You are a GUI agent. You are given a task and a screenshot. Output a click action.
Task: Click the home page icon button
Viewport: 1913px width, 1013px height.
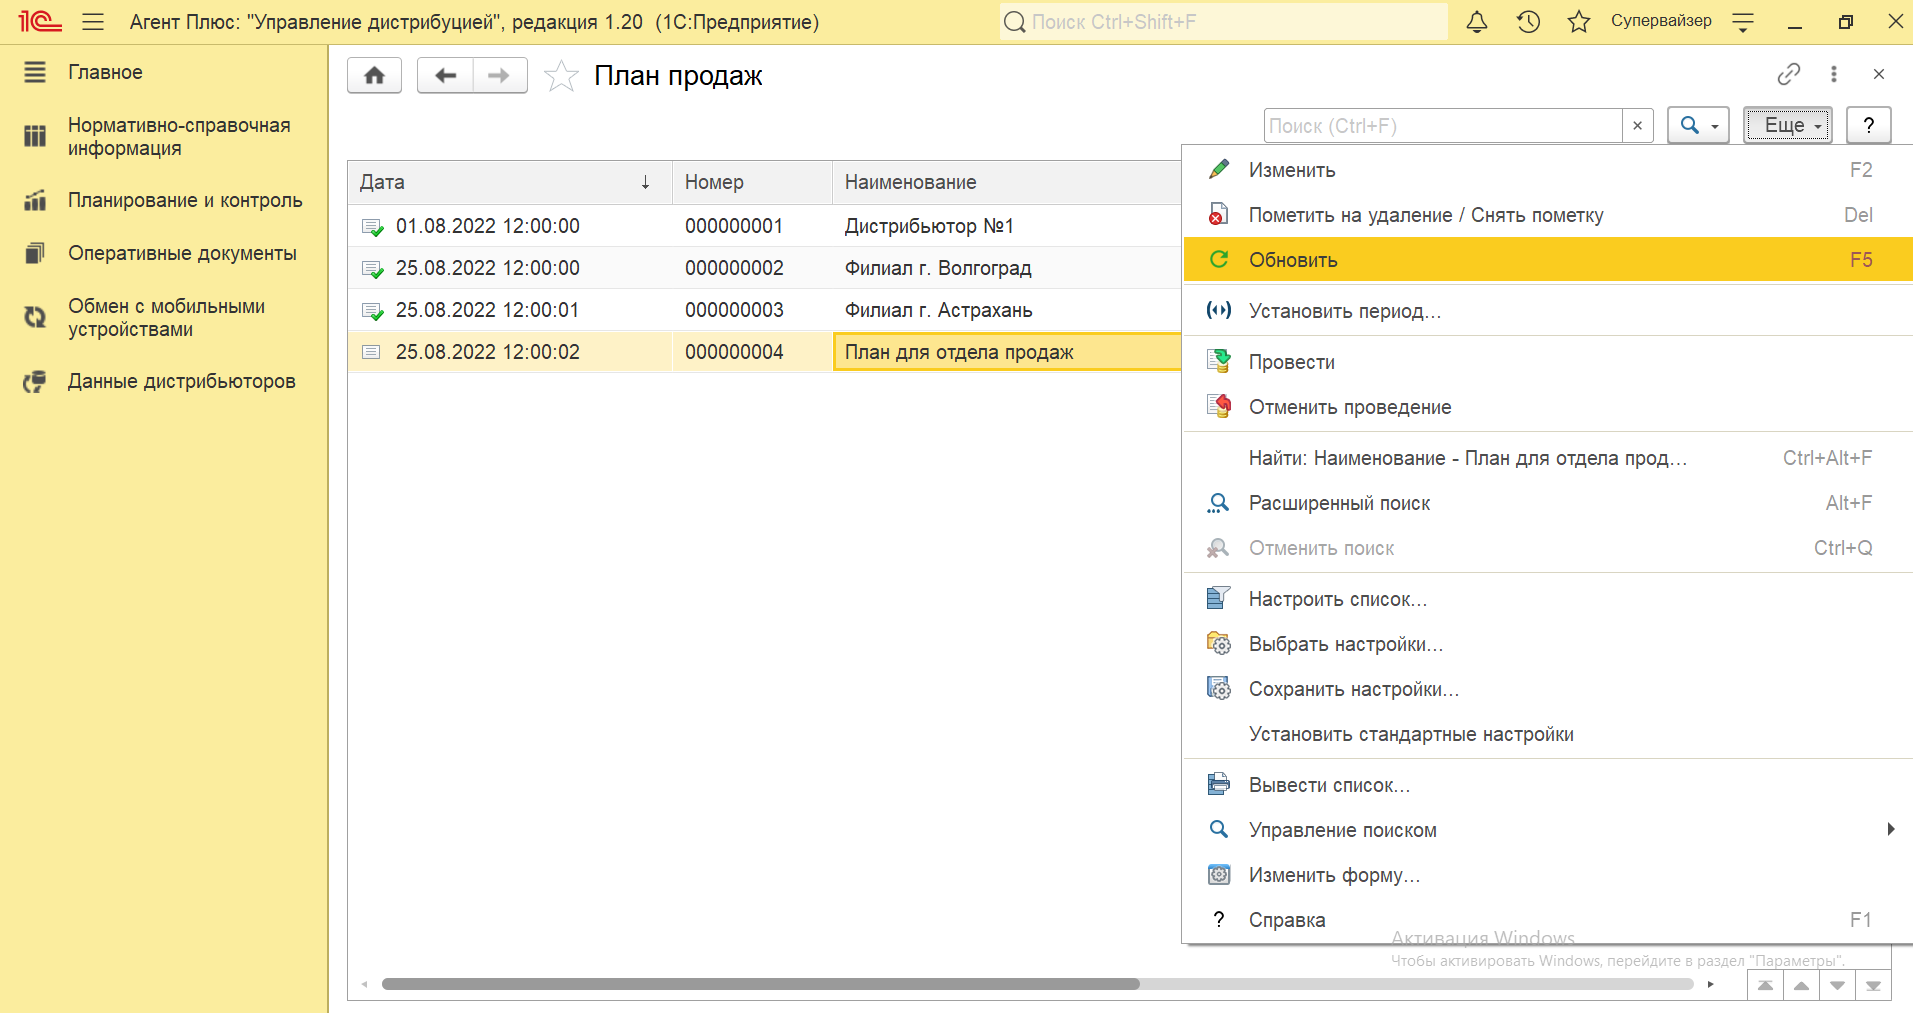pyautogui.click(x=374, y=76)
